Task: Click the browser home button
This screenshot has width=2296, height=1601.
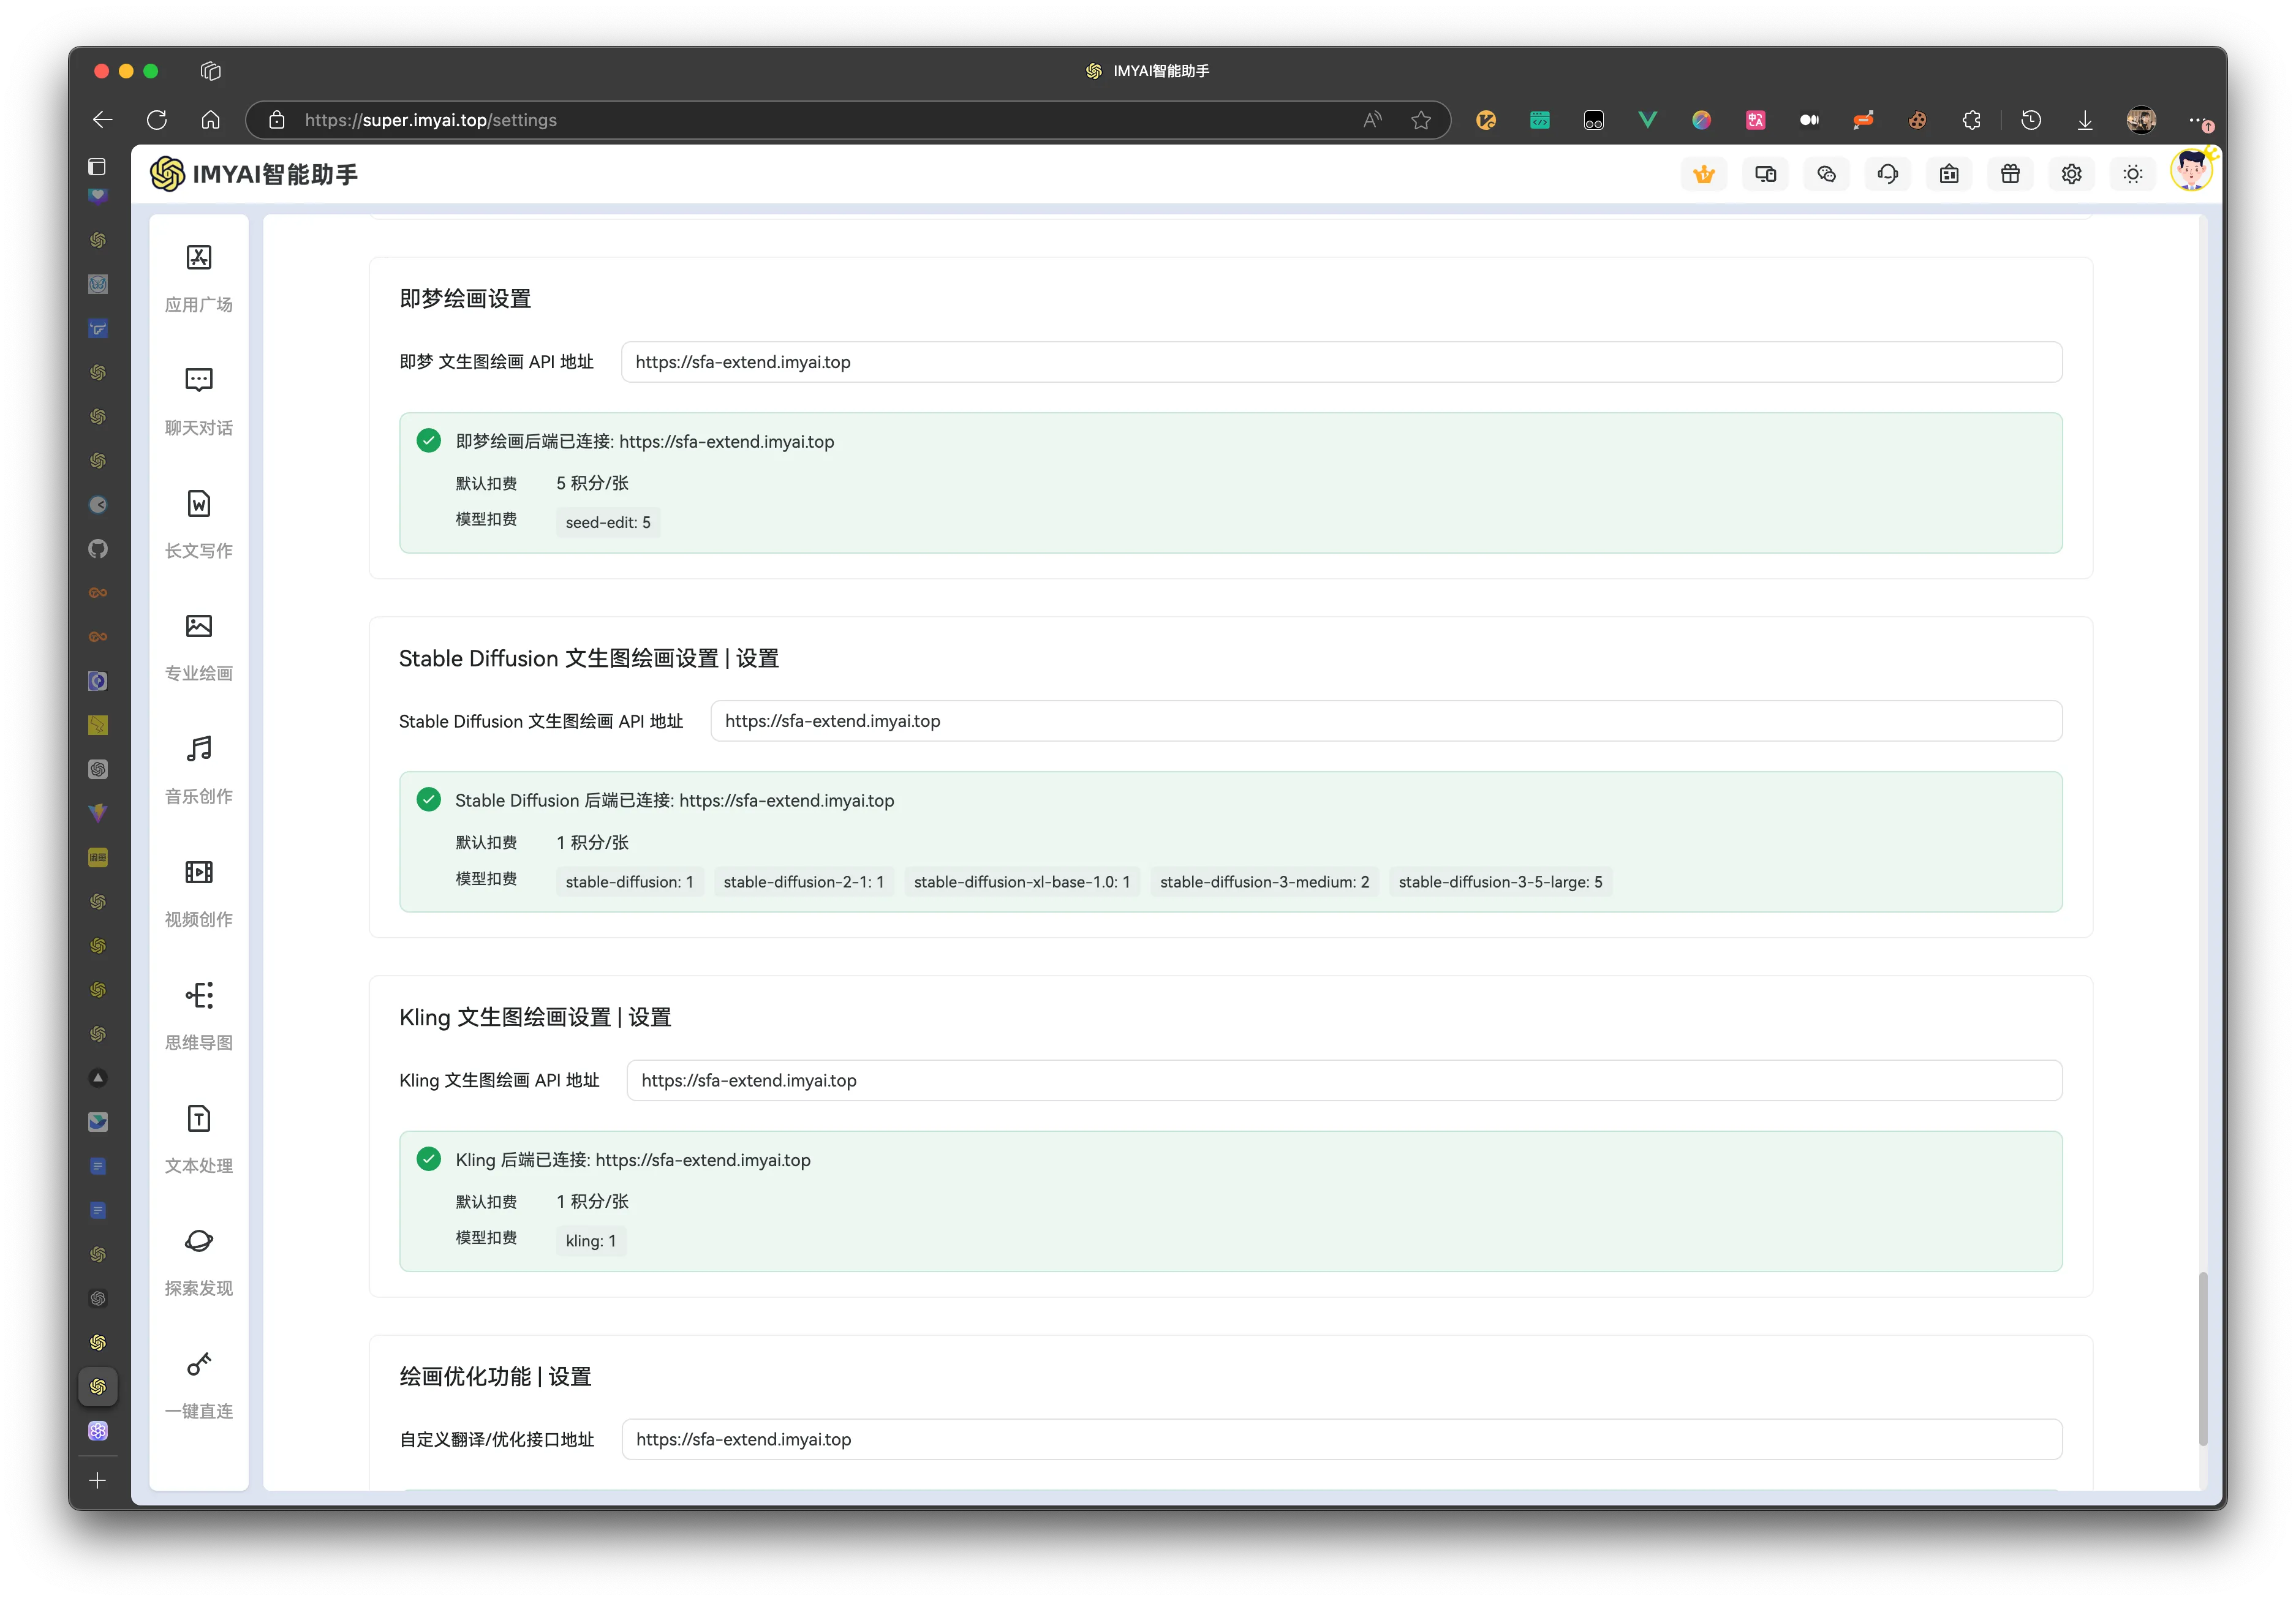Action: (211, 120)
